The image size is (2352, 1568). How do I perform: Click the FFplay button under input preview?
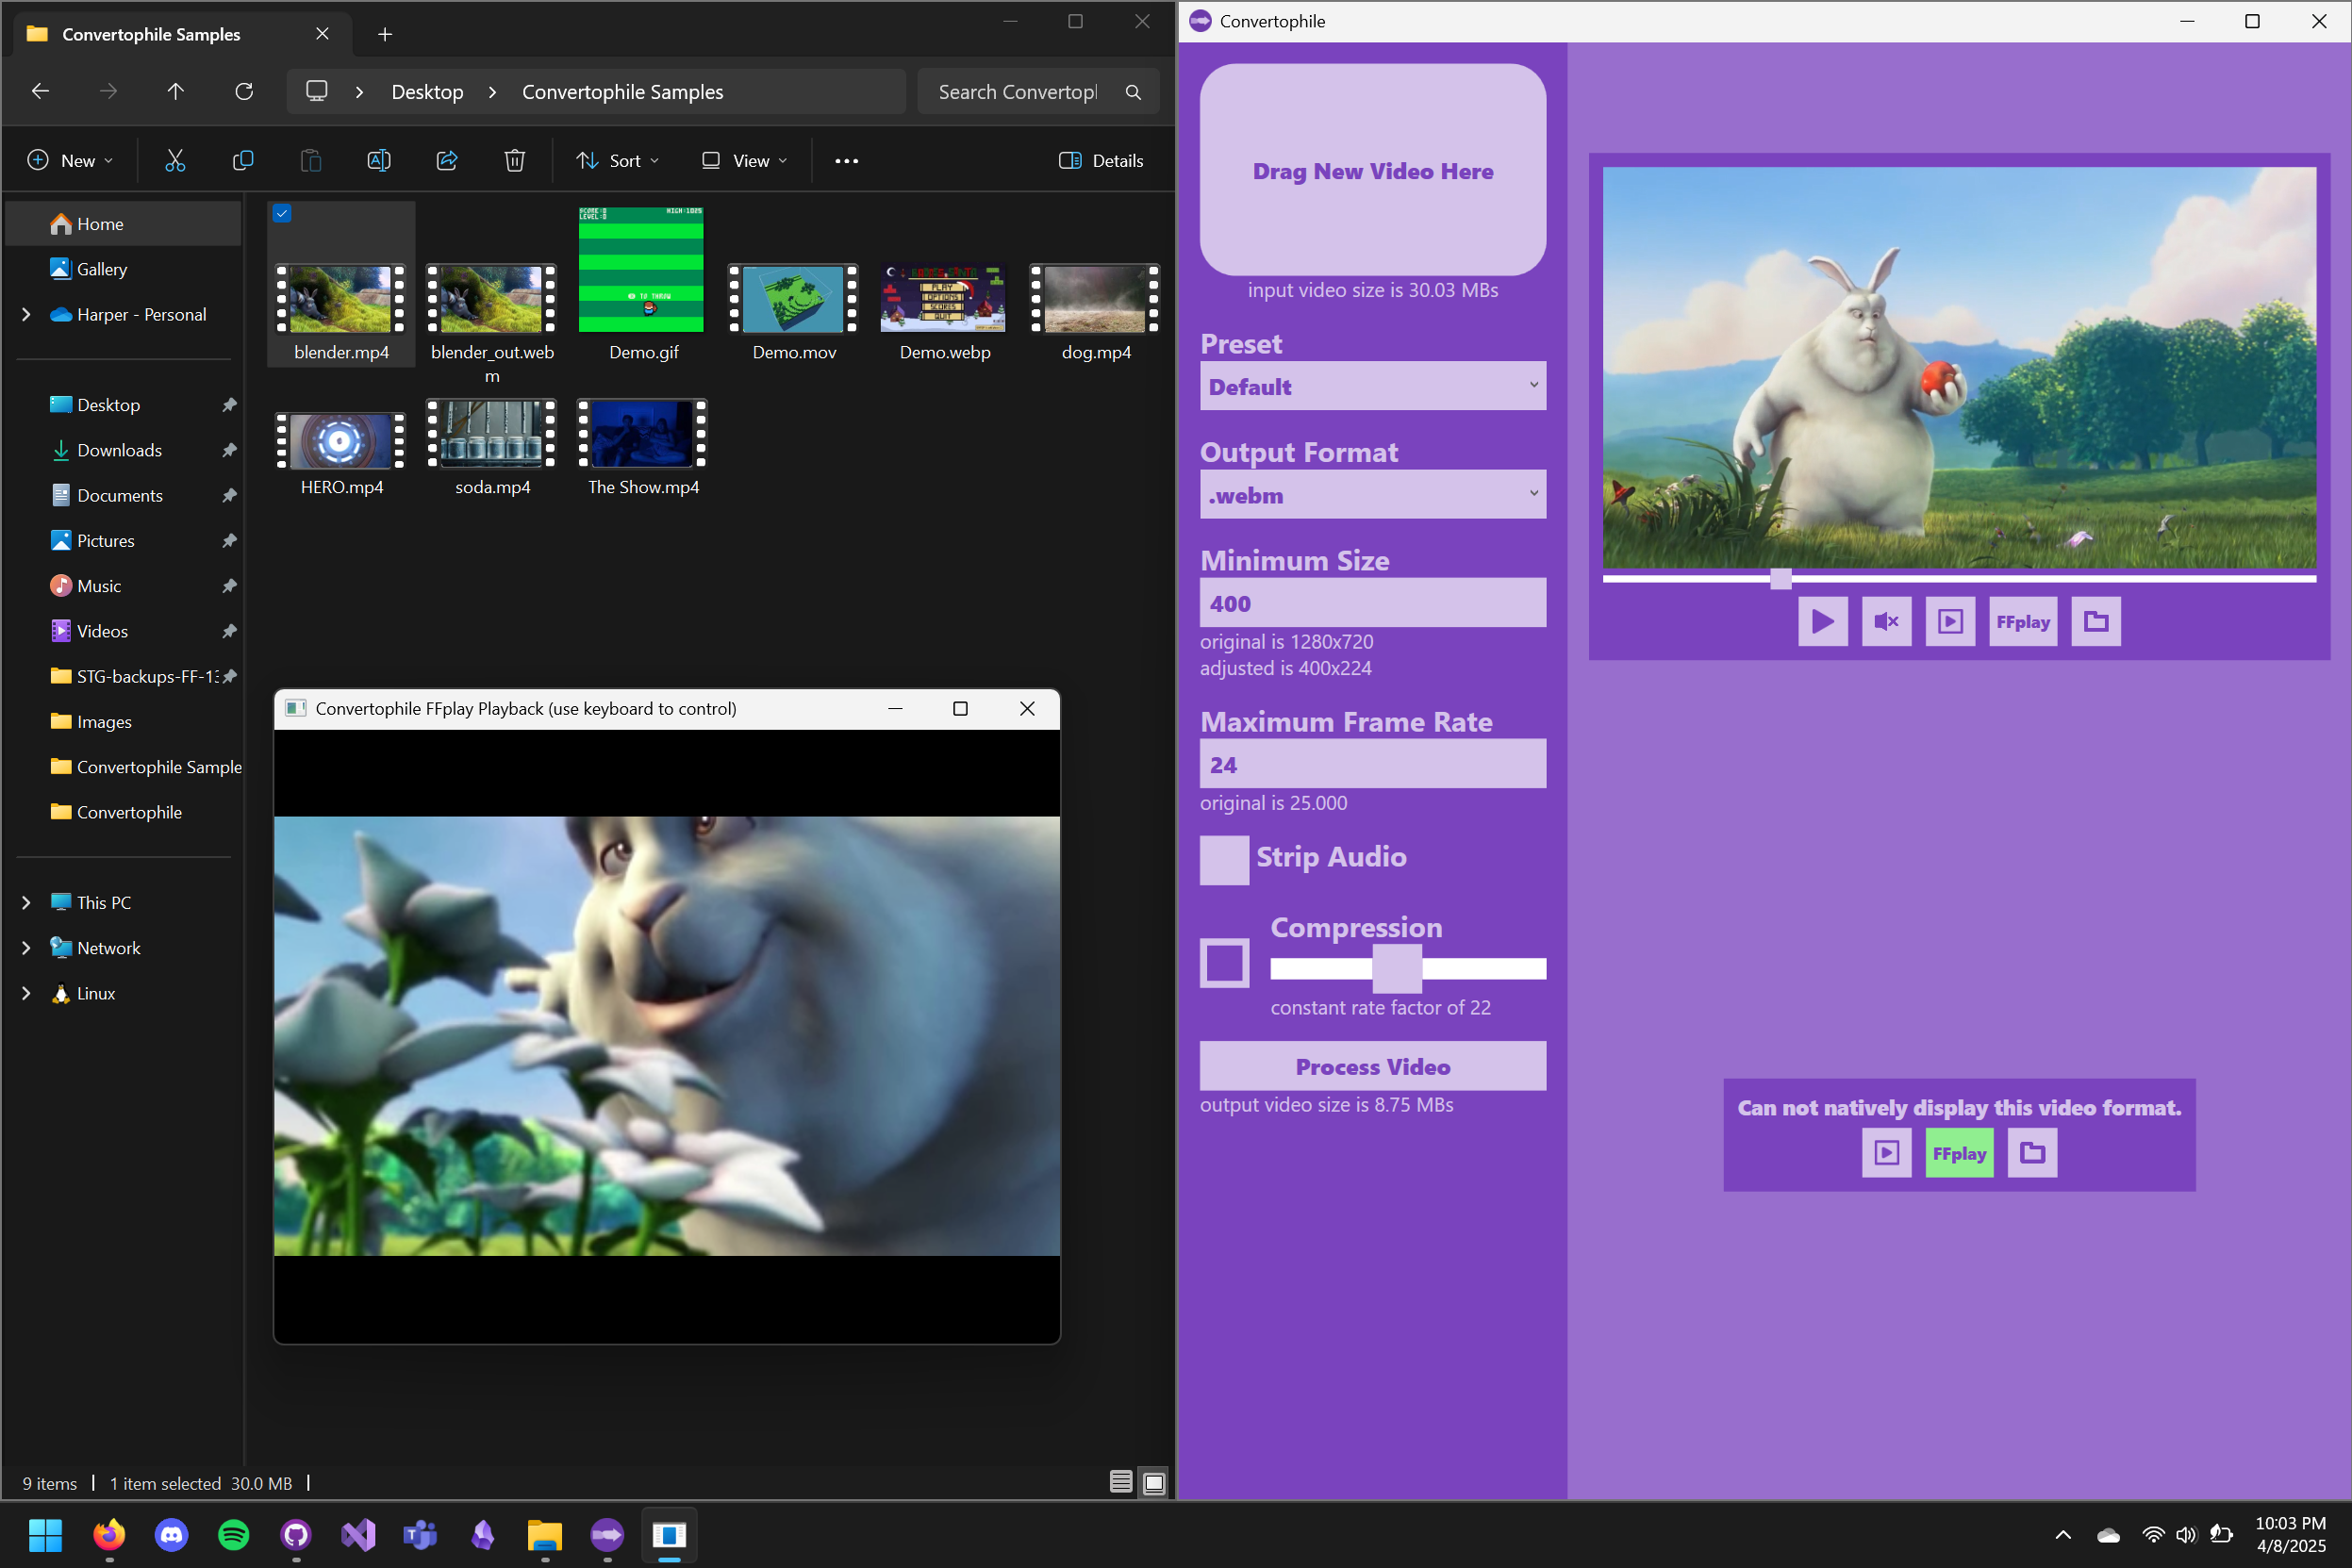click(x=2023, y=621)
